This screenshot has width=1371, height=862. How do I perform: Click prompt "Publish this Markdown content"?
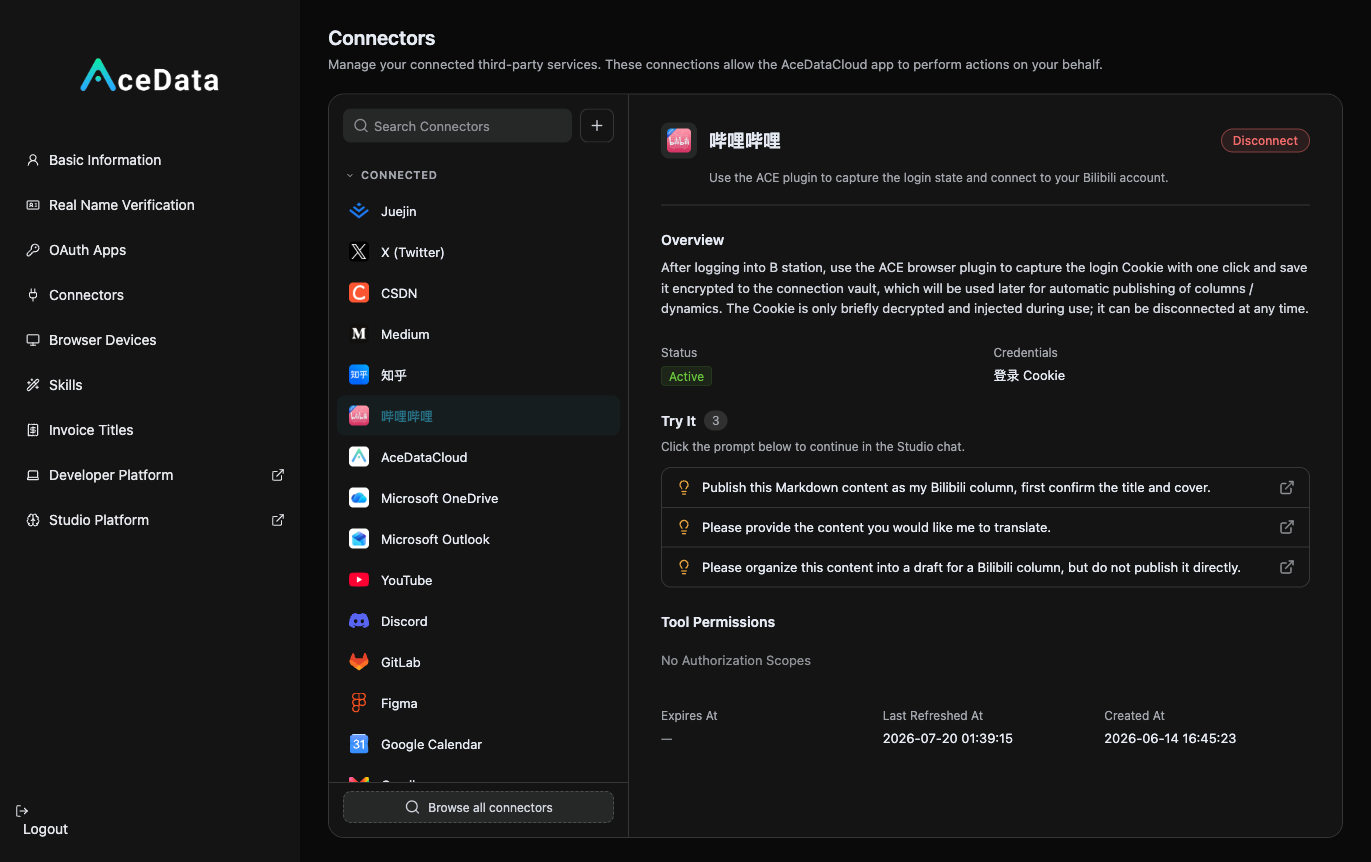985,488
